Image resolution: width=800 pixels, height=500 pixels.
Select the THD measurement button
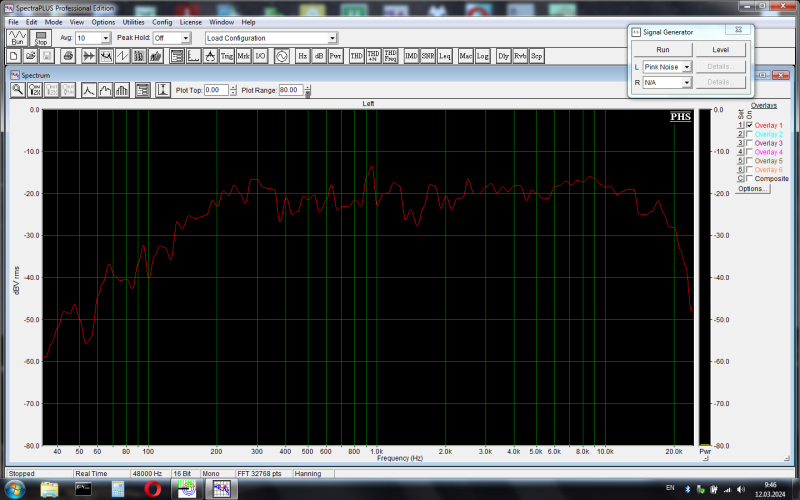click(x=357, y=56)
